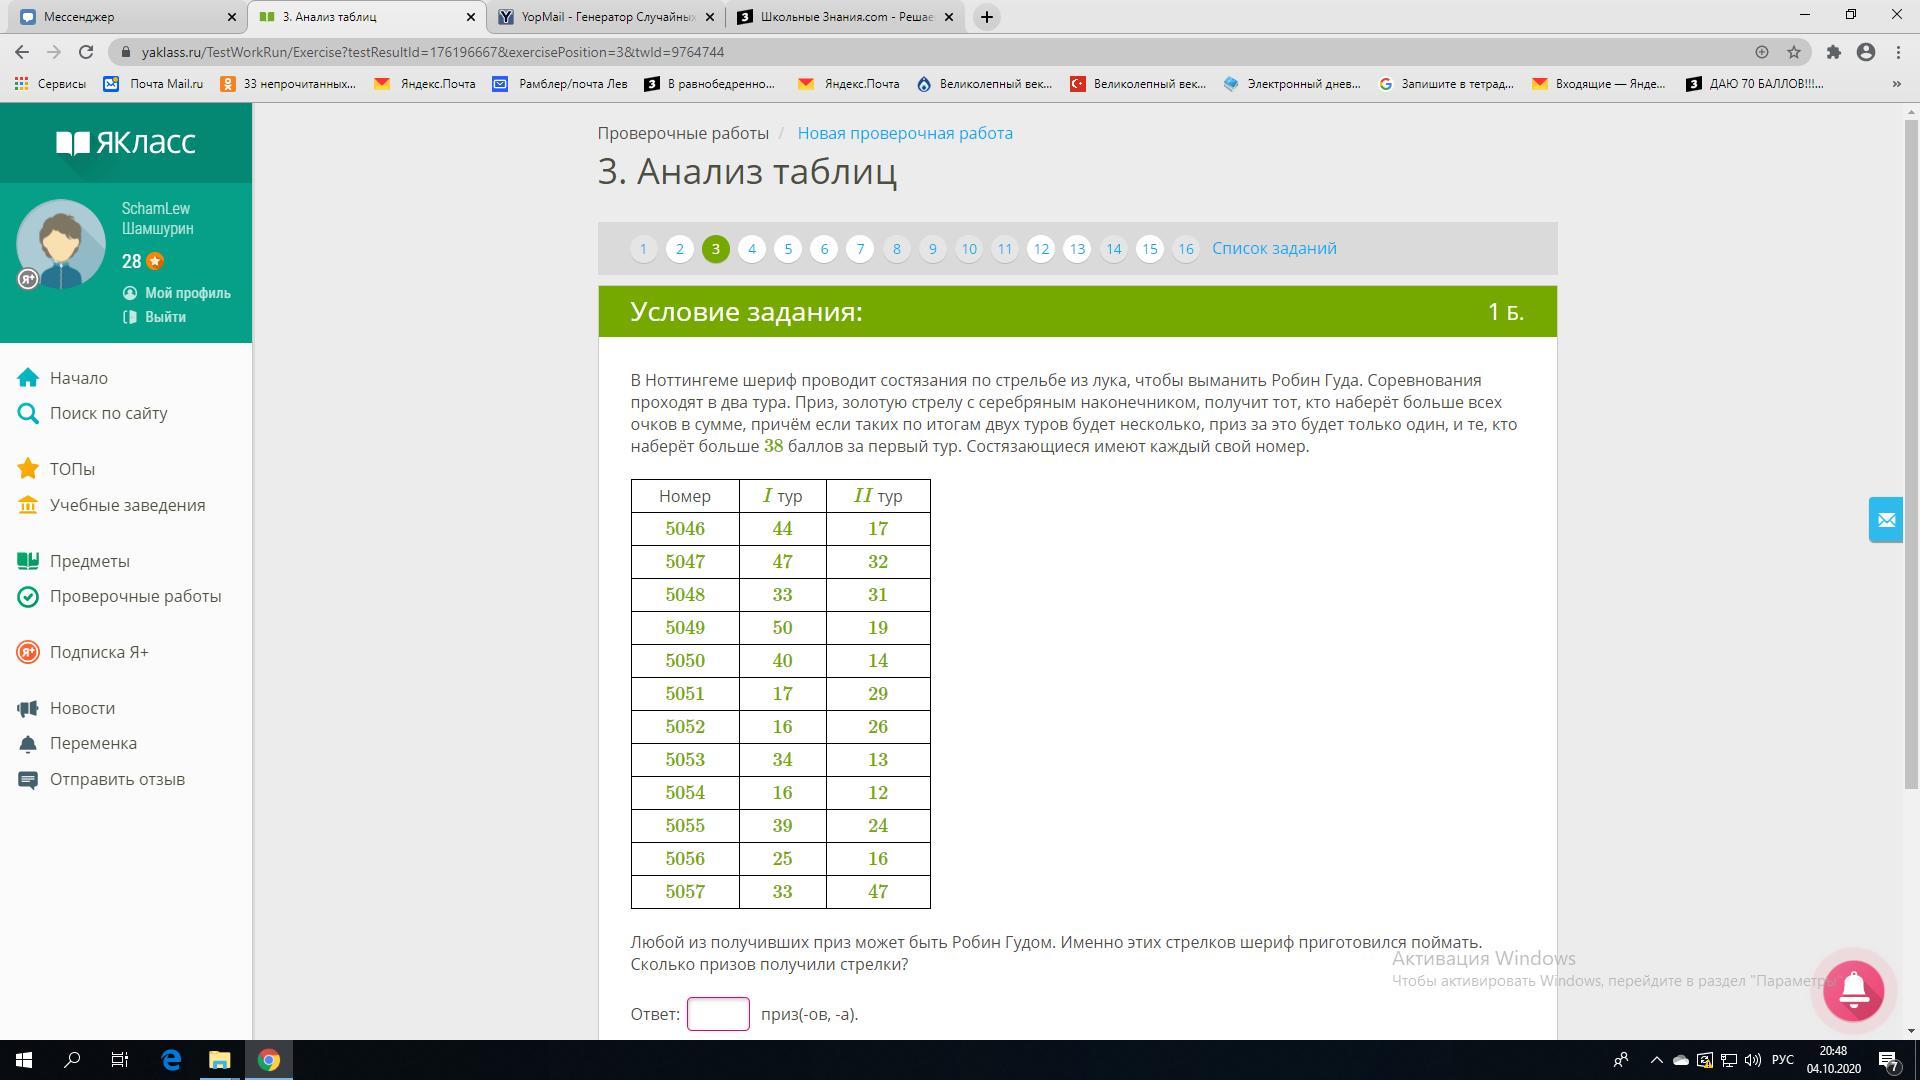Click the Chrome extensions puzzle icon

pos(1833,52)
